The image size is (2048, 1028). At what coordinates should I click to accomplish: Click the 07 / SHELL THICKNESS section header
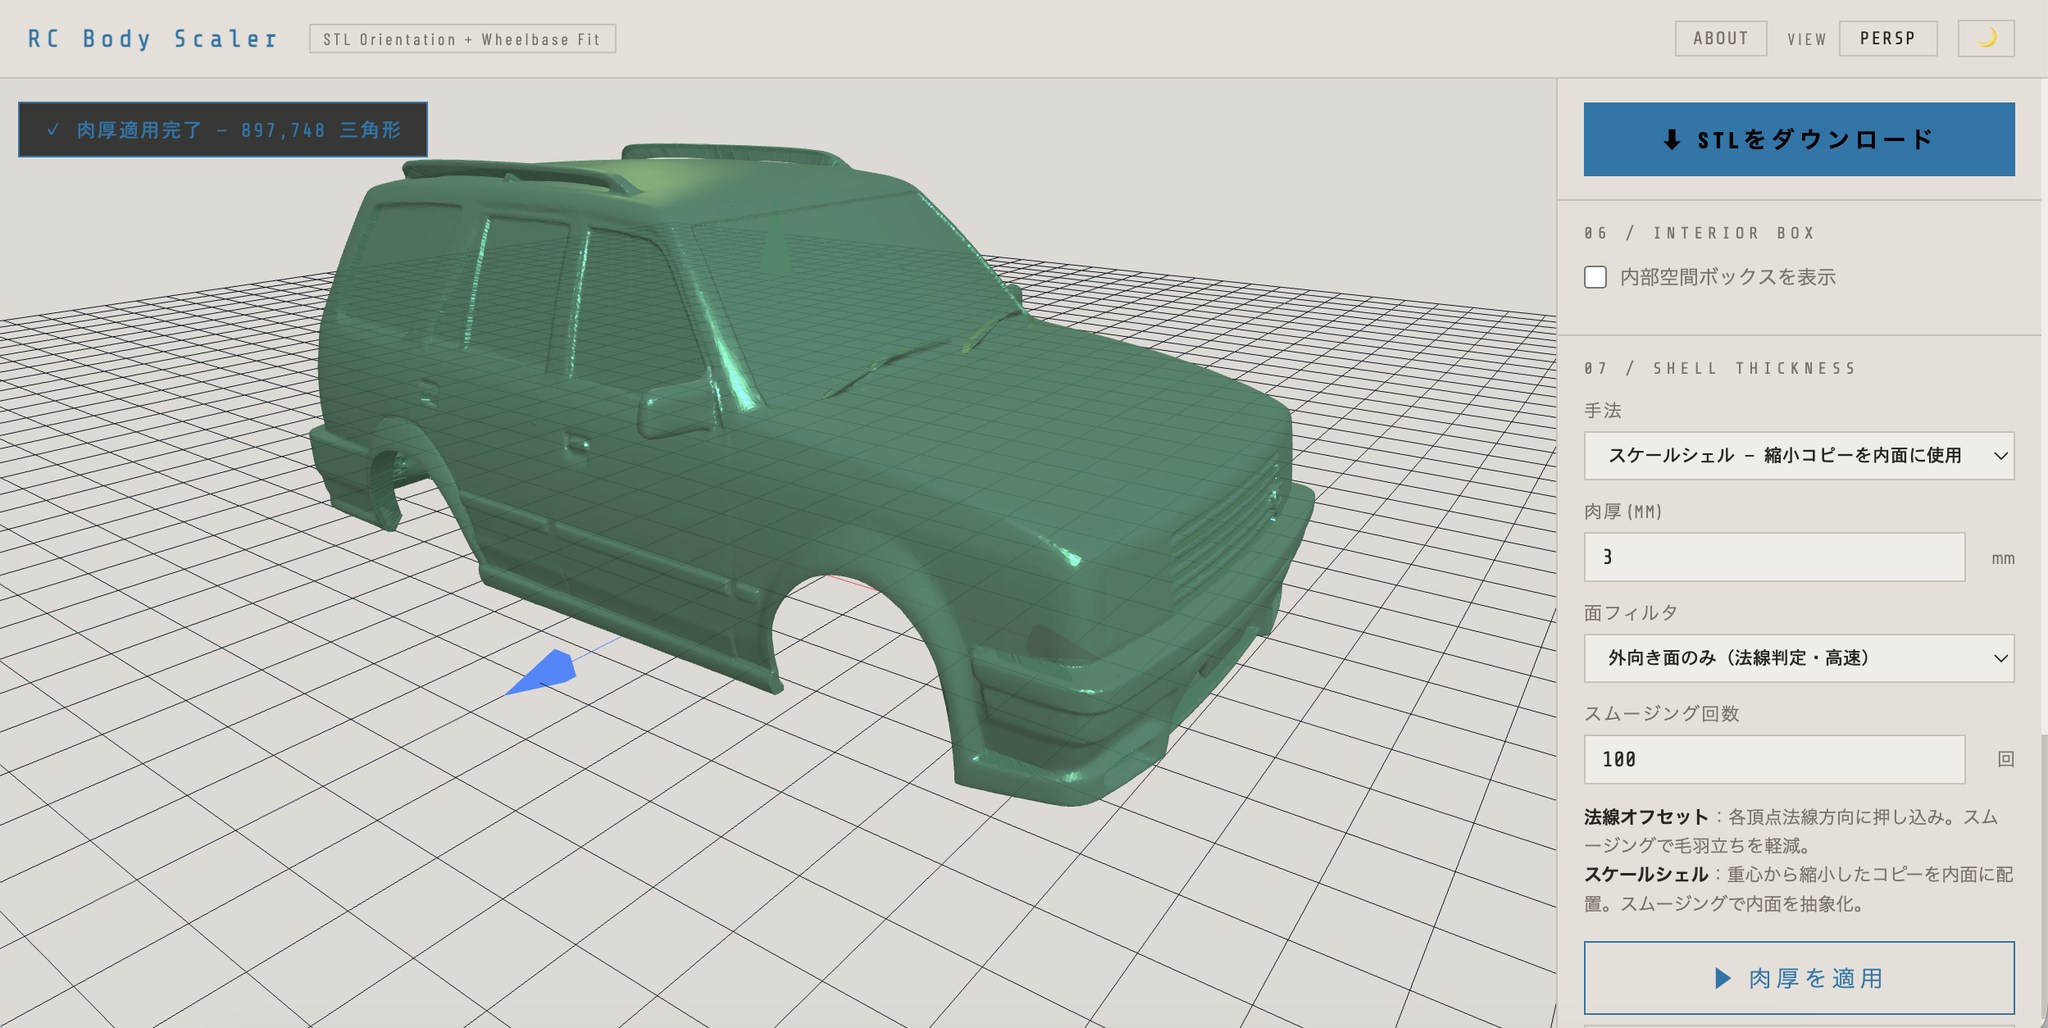[x=1719, y=368]
